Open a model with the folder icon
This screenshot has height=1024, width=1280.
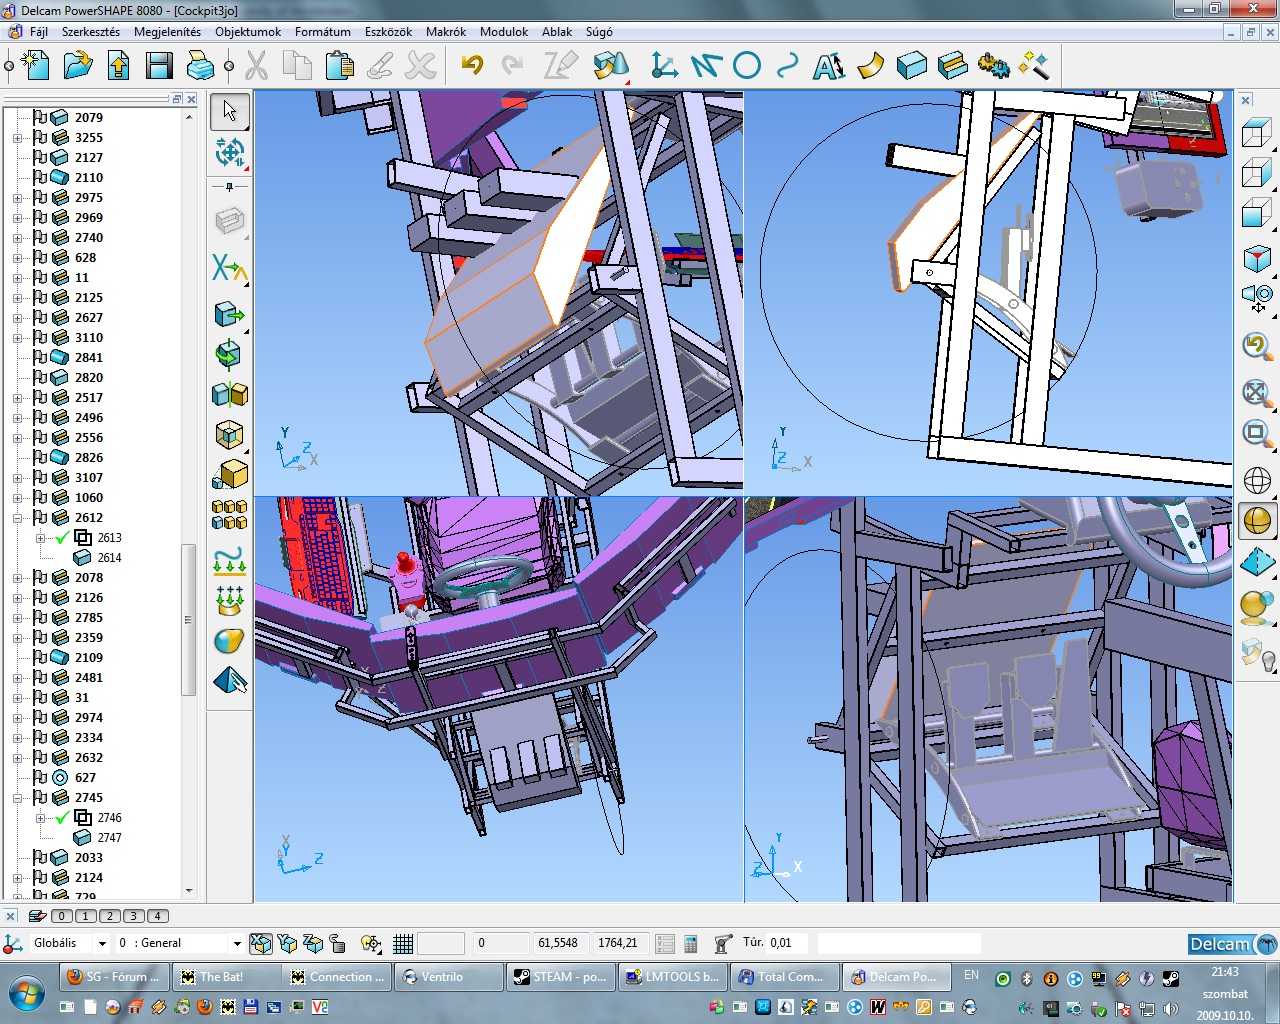78,66
